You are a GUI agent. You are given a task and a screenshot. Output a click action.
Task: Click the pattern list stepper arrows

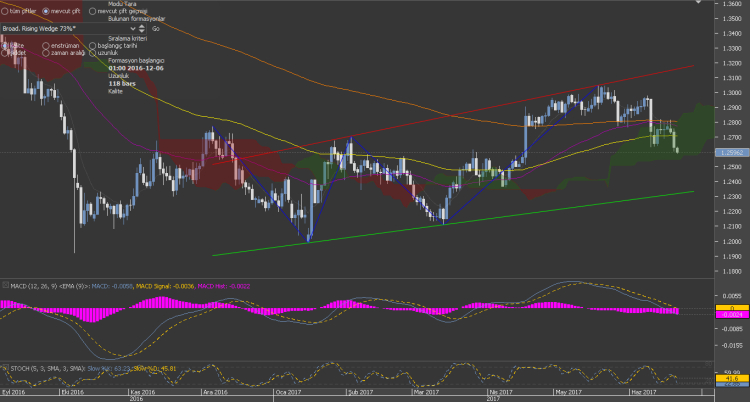(142, 29)
